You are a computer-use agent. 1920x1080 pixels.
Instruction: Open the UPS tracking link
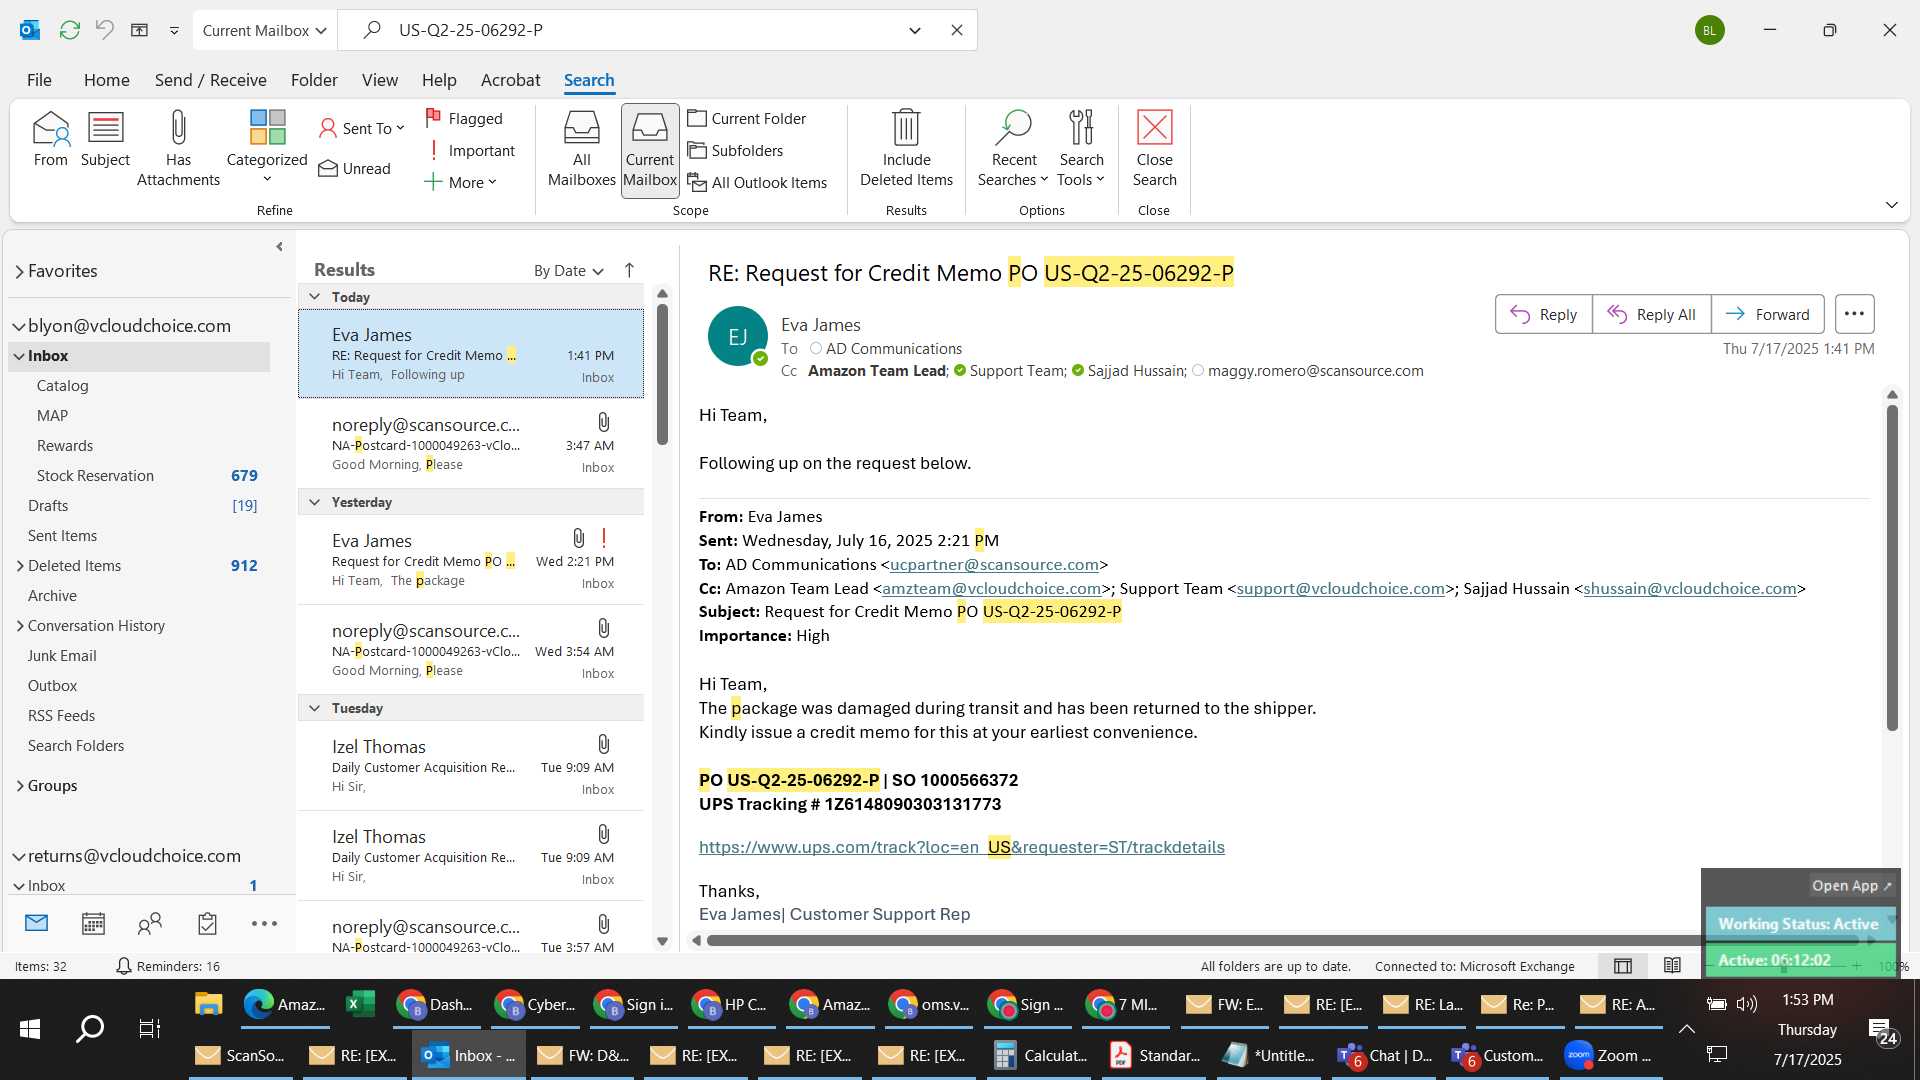click(961, 847)
